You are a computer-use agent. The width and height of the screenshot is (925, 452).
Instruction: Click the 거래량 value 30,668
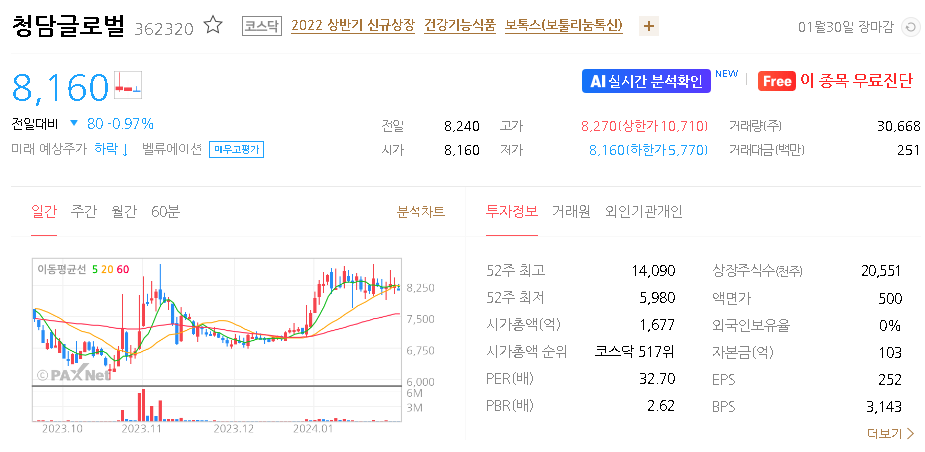(x=899, y=126)
